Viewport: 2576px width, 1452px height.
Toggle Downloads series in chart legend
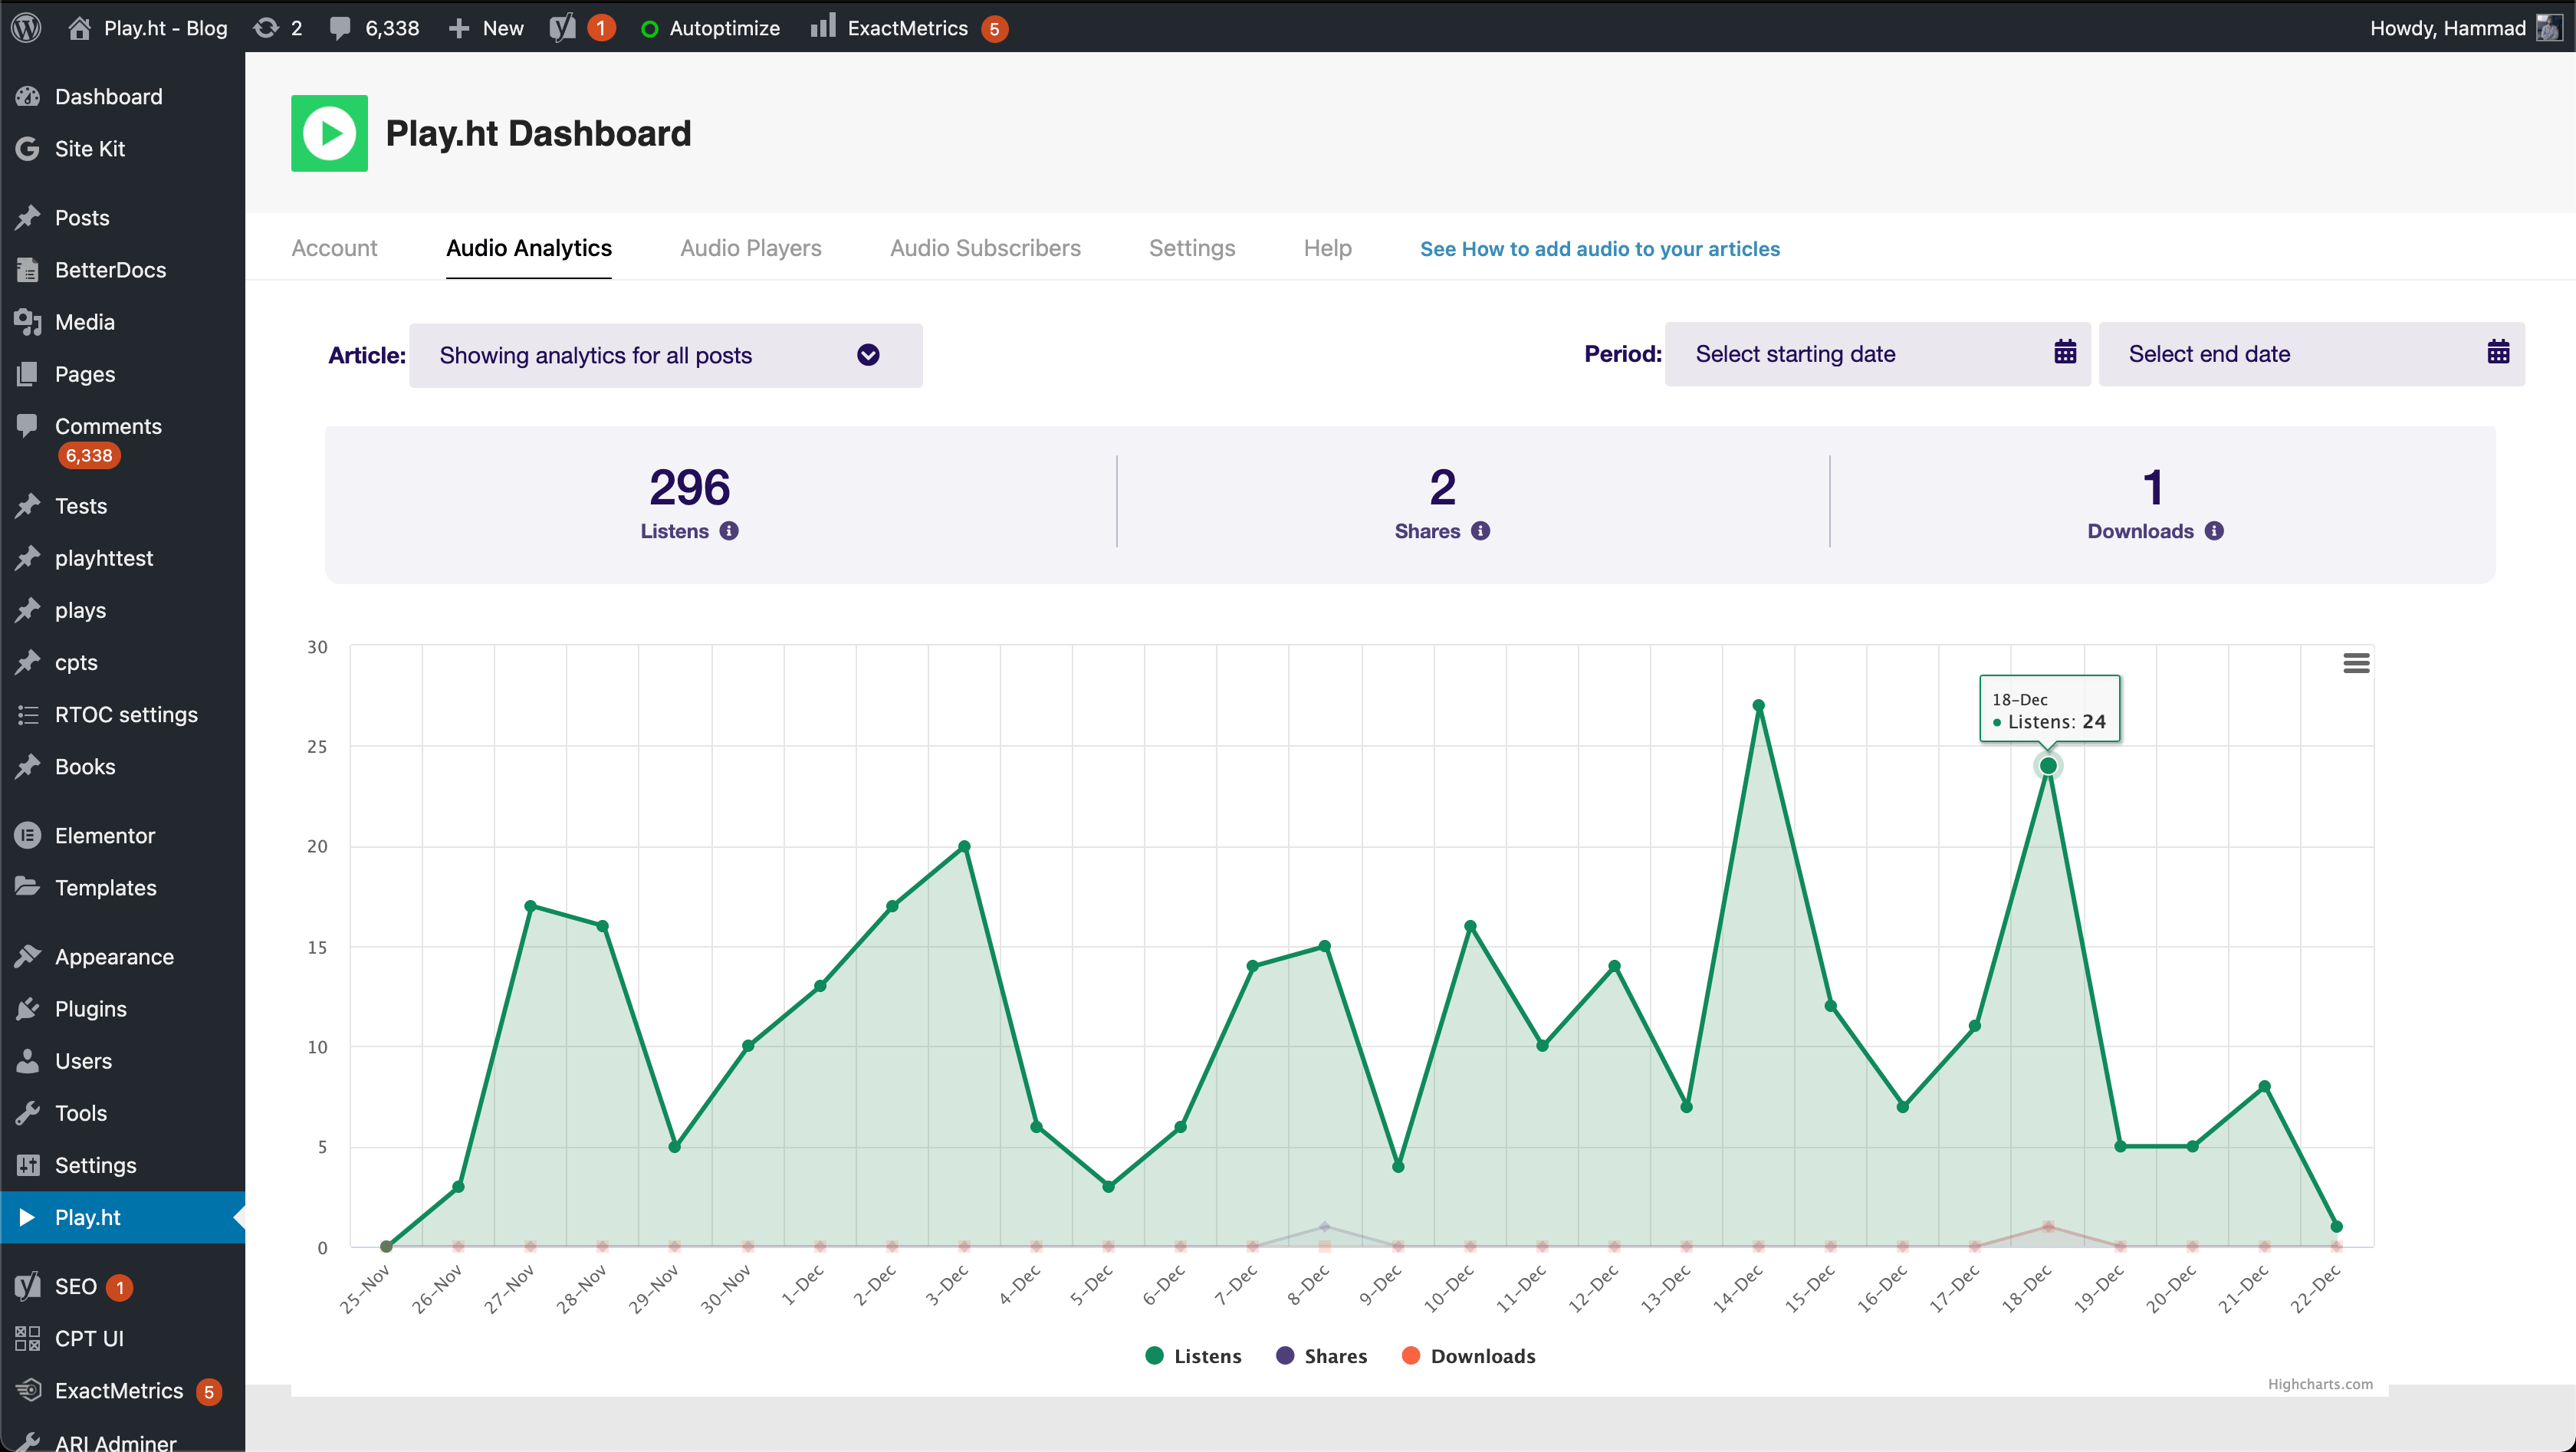1468,1356
